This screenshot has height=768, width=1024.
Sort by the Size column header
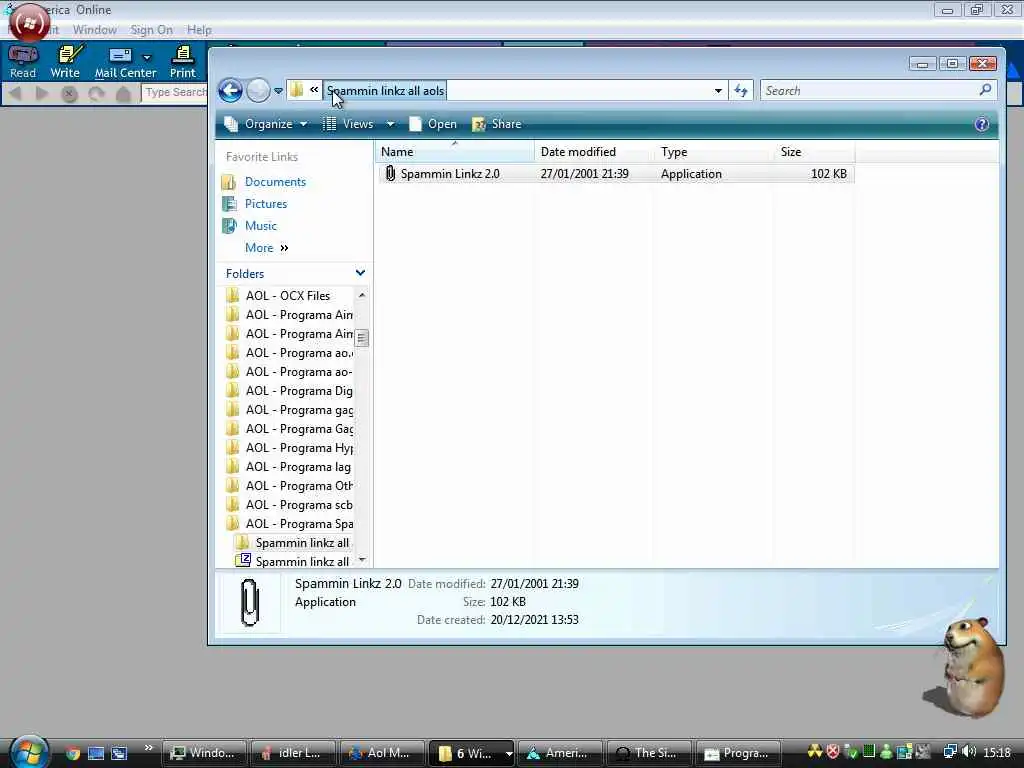point(814,152)
